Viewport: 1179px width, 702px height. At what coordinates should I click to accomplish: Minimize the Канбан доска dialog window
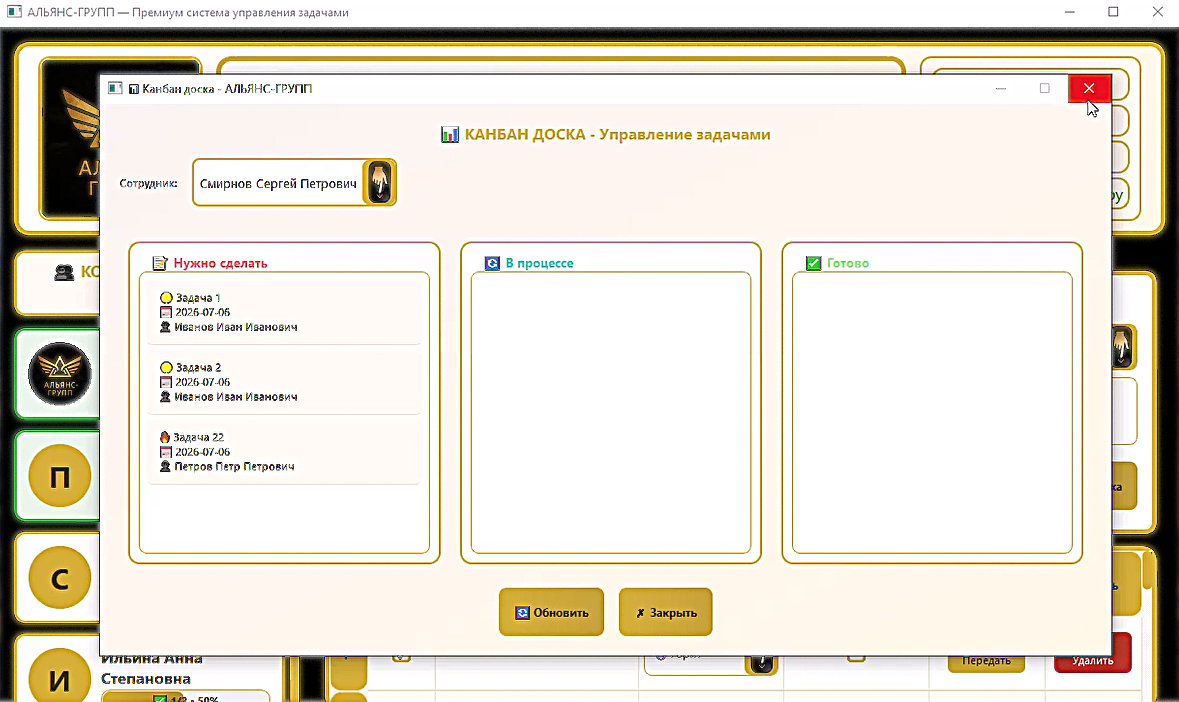1000,88
